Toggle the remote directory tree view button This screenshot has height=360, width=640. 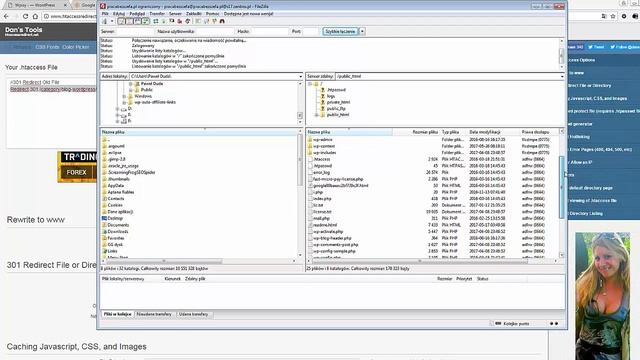coord(138,21)
